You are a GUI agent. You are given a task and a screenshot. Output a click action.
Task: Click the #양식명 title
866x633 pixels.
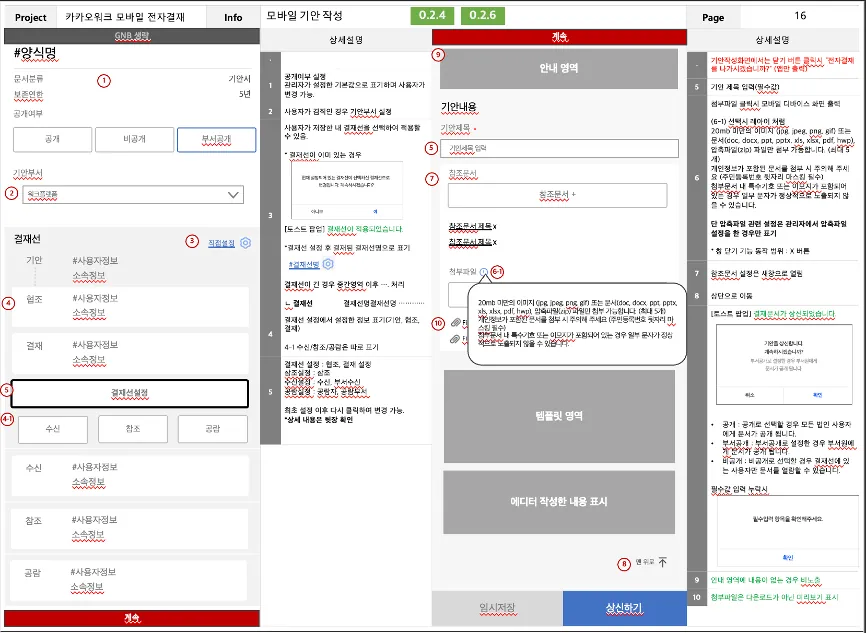click(x=35, y=54)
